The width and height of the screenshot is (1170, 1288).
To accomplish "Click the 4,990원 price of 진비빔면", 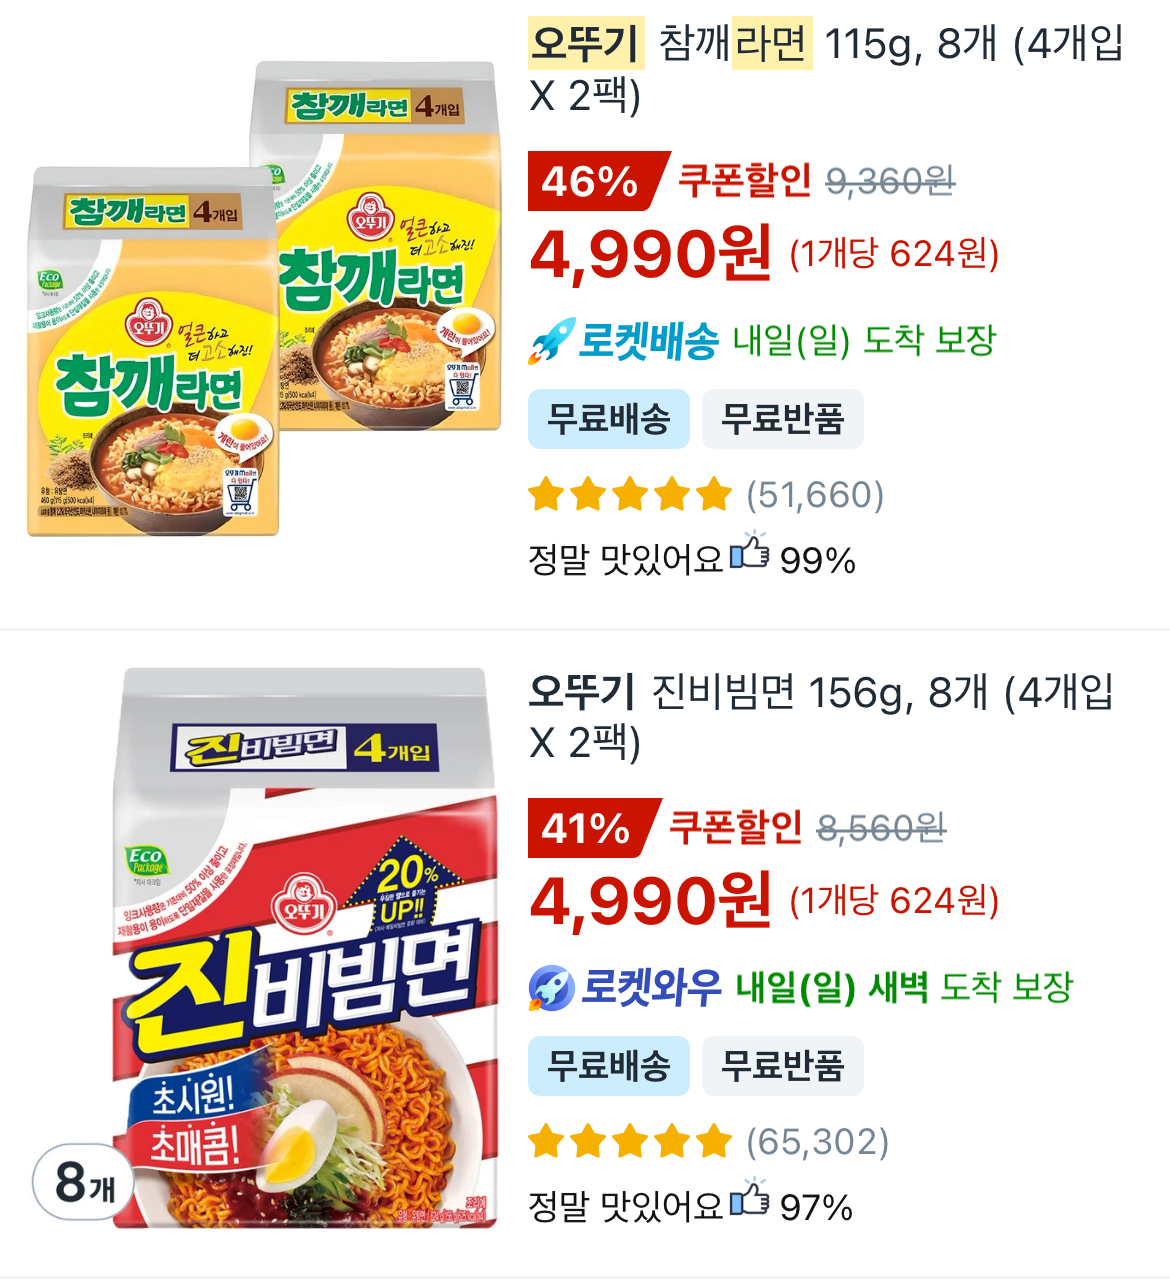I will pos(651,901).
